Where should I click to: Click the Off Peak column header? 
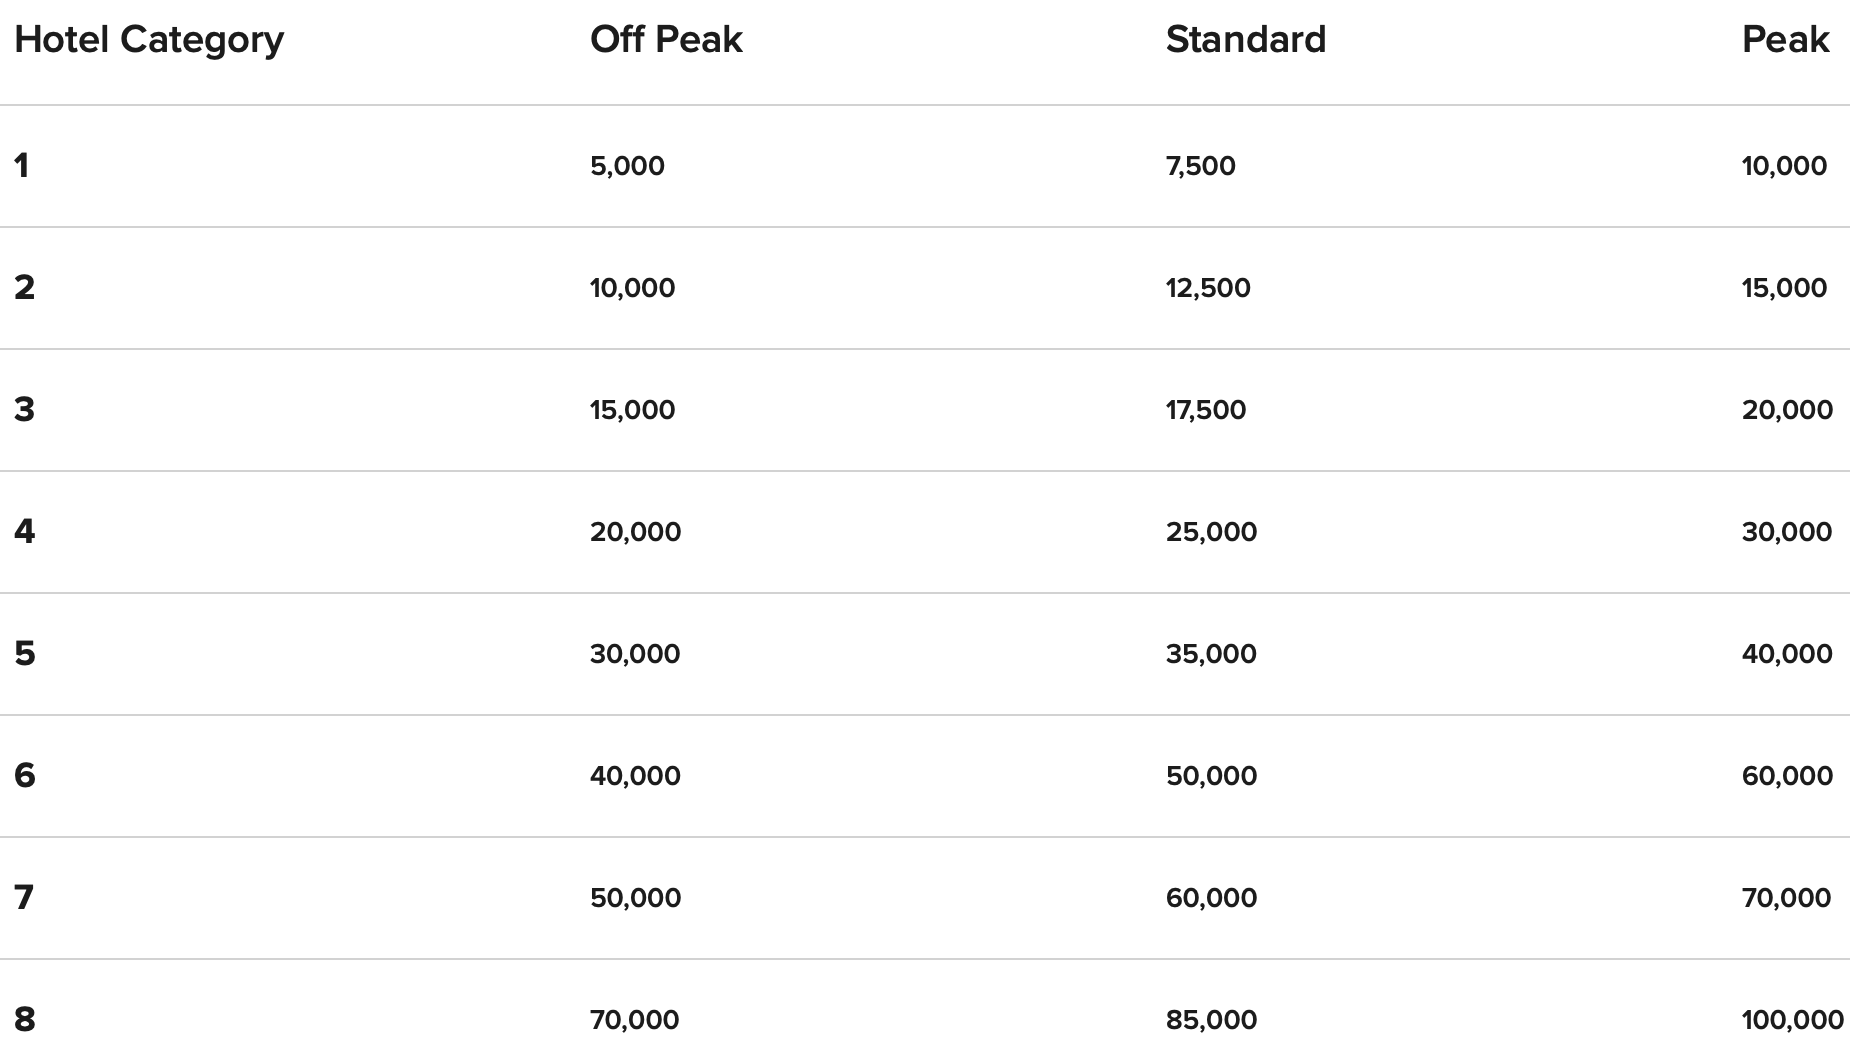click(x=666, y=40)
